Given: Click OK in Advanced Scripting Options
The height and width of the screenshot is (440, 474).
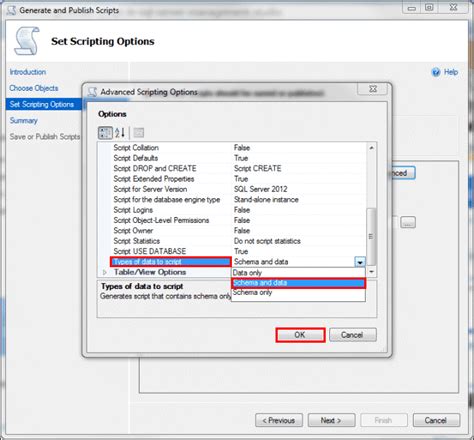Looking at the screenshot, I should 300,335.
